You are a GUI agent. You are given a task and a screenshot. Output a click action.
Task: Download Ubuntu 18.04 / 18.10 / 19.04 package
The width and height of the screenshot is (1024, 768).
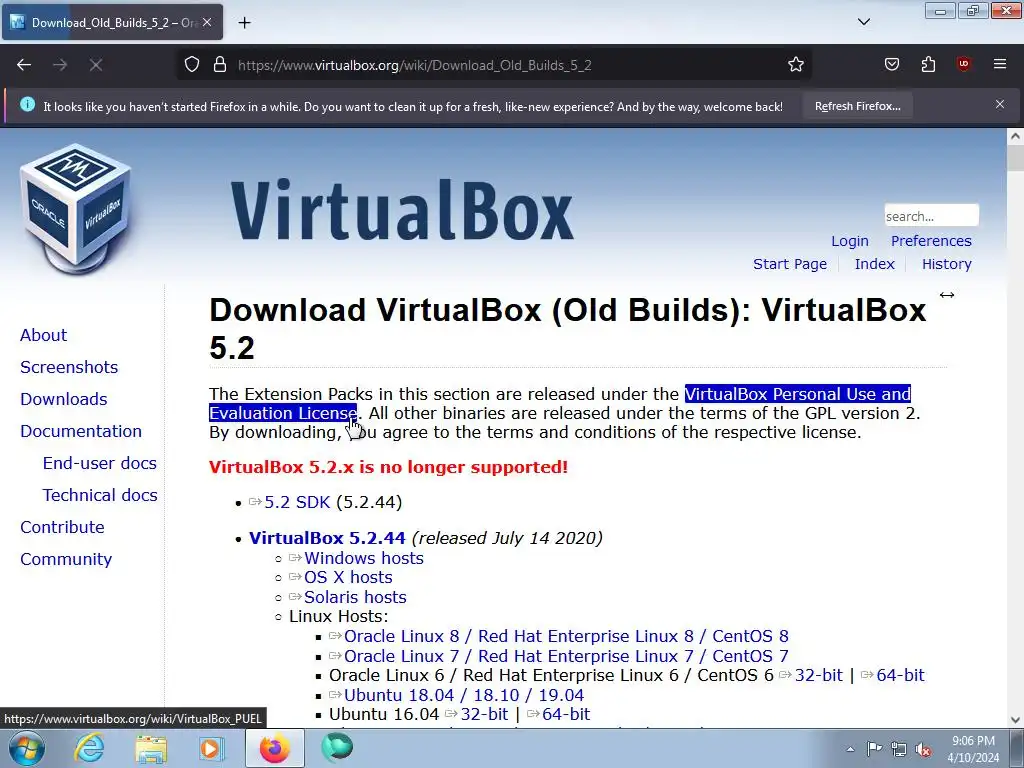[x=464, y=695]
